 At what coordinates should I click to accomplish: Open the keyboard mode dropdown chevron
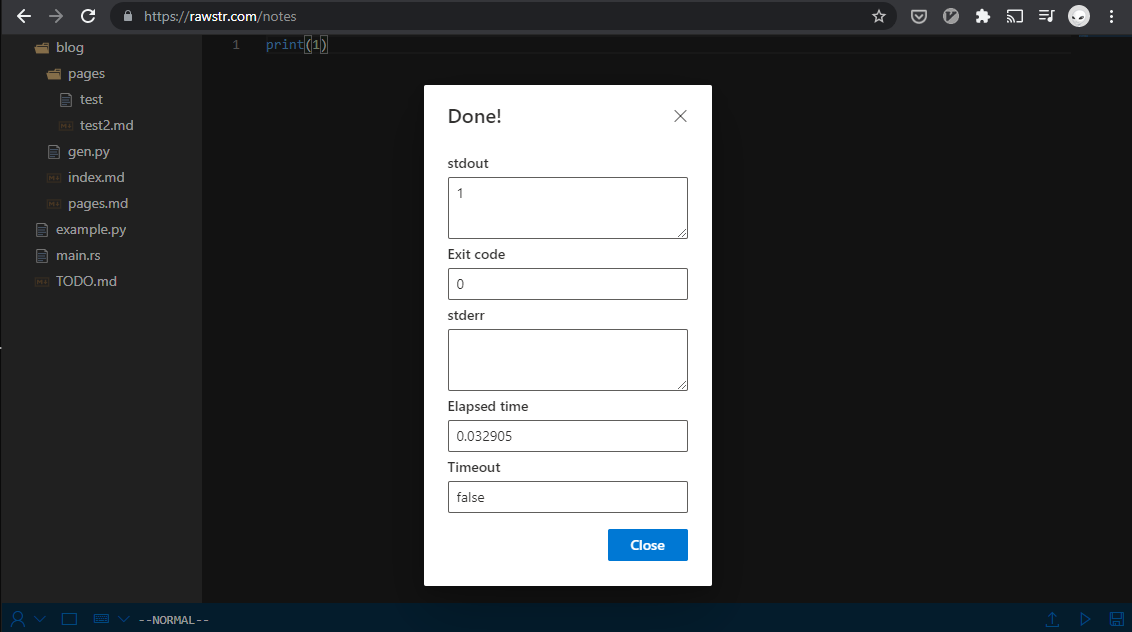click(124, 619)
